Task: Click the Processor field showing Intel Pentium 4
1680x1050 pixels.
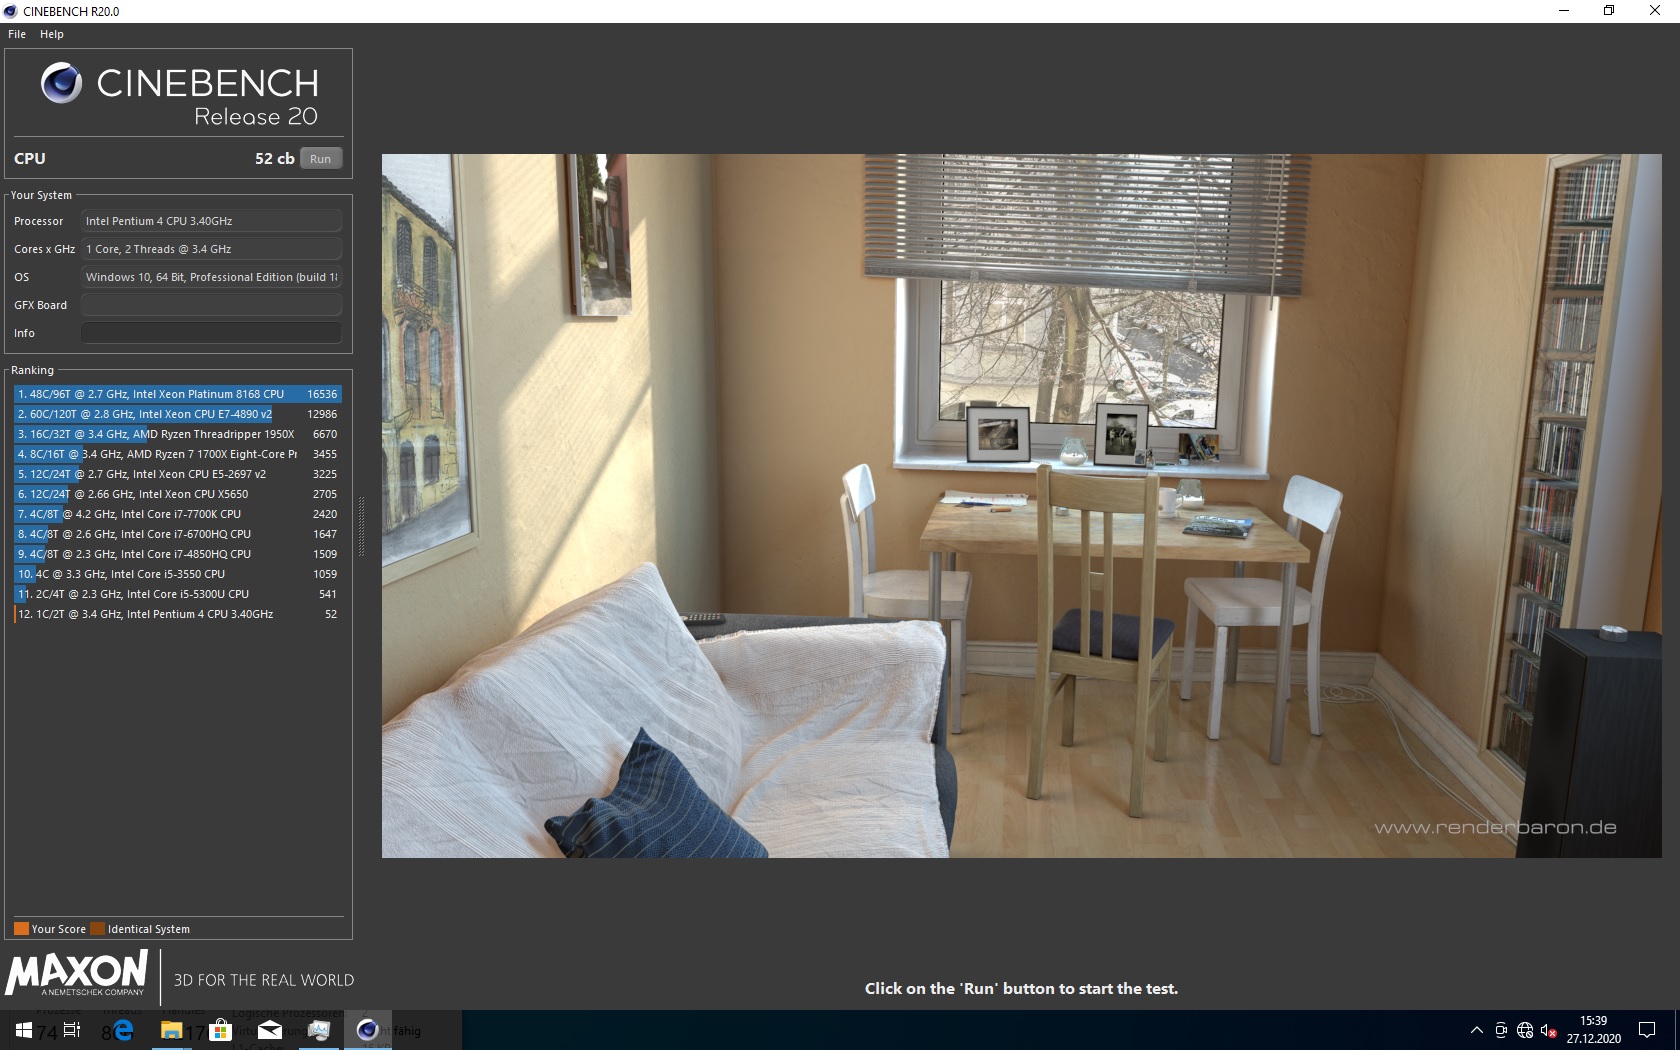Action: point(211,221)
